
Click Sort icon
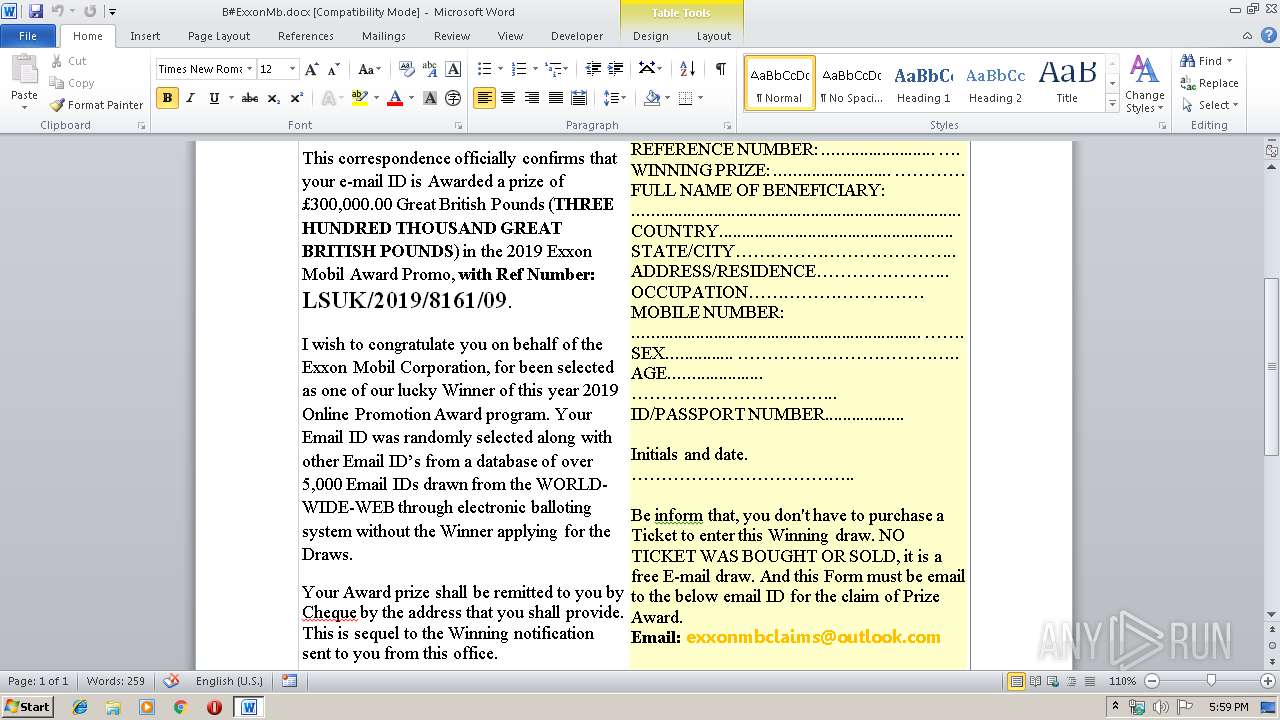687,69
